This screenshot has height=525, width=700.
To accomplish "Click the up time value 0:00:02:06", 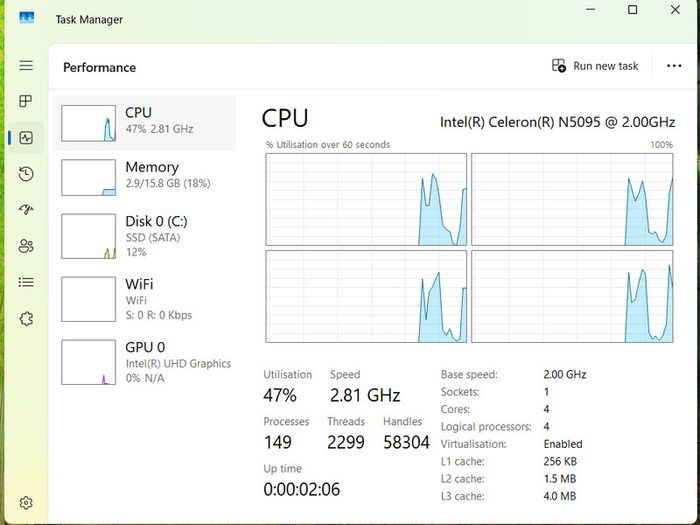I will tap(302, 489).
